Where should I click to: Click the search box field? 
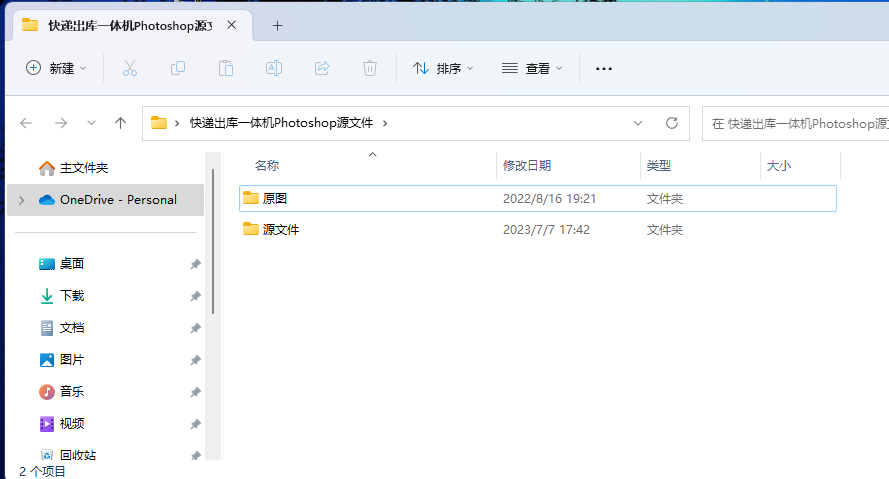click(x=795, y=123)
